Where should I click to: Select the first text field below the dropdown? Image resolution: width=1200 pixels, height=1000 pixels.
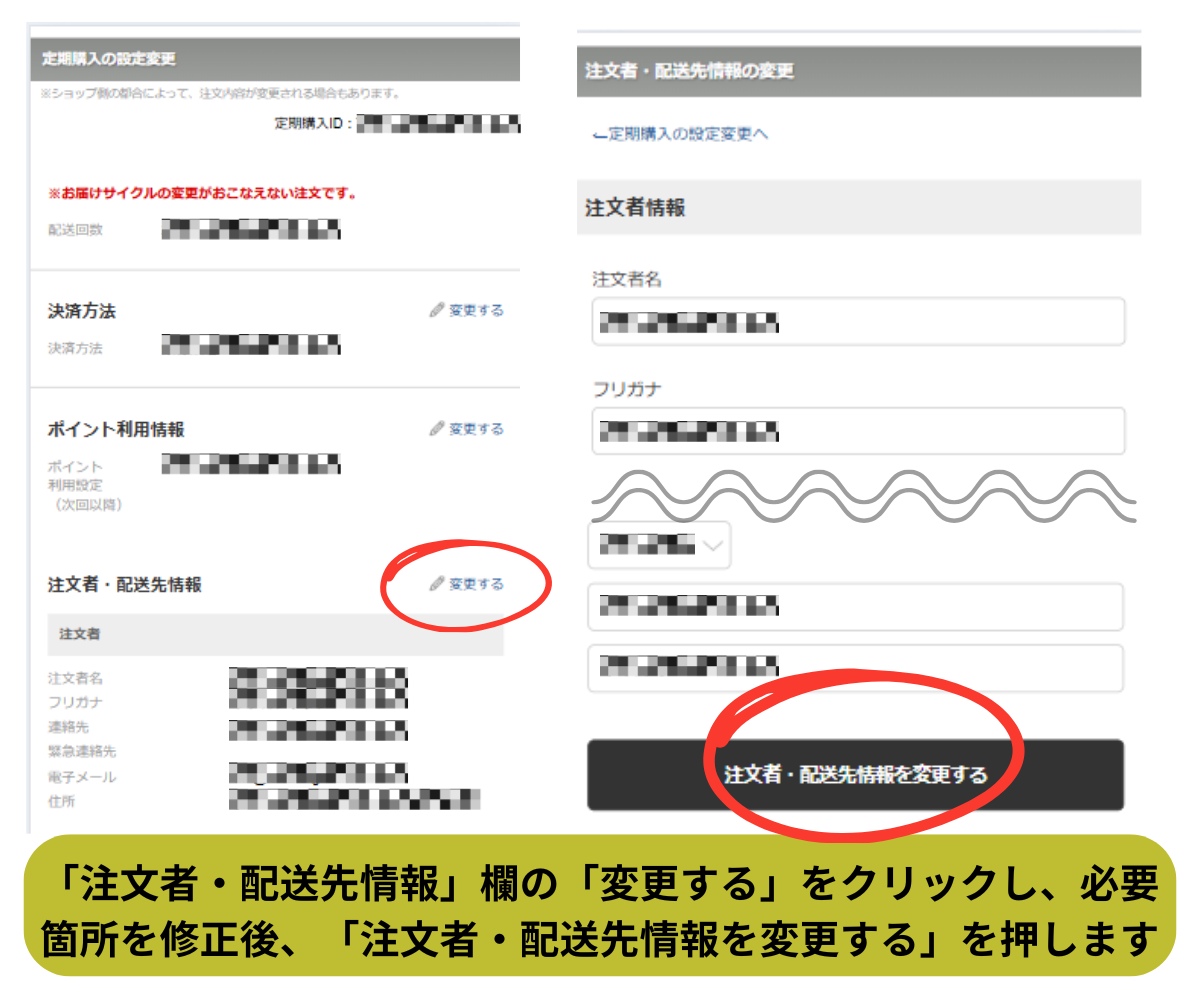(855, 606)
